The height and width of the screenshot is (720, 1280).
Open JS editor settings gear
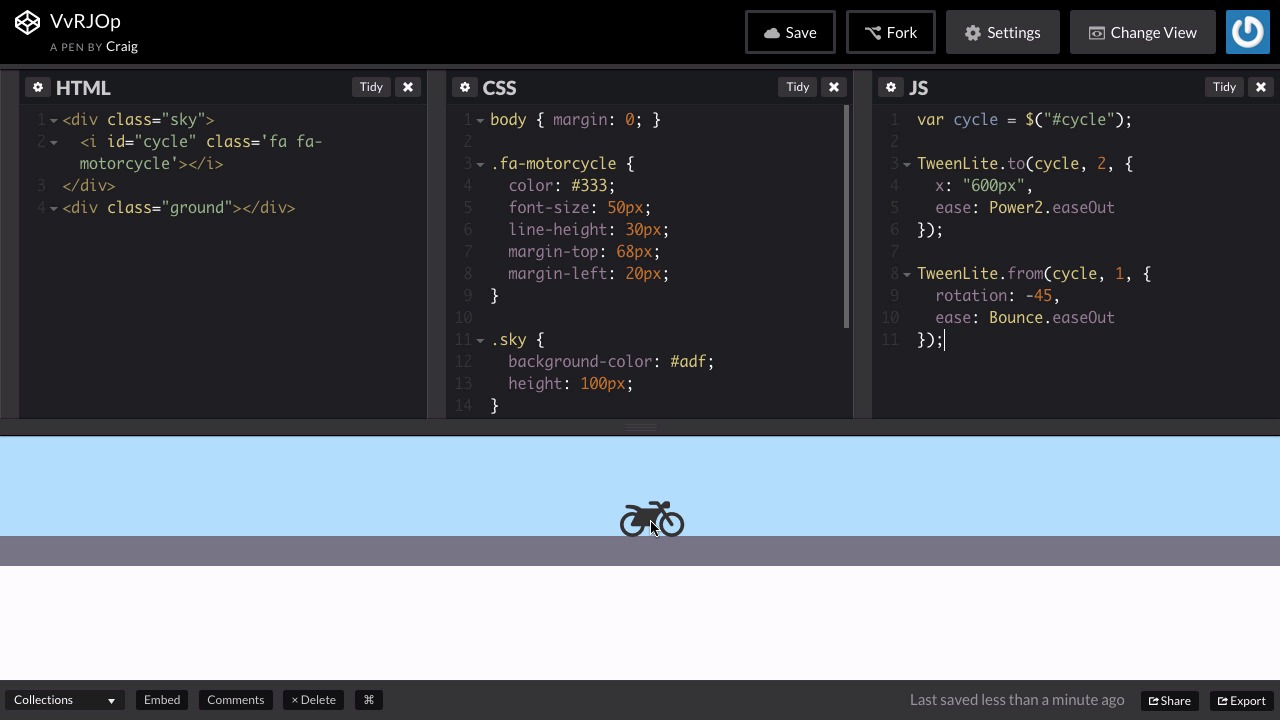[891, 87]
